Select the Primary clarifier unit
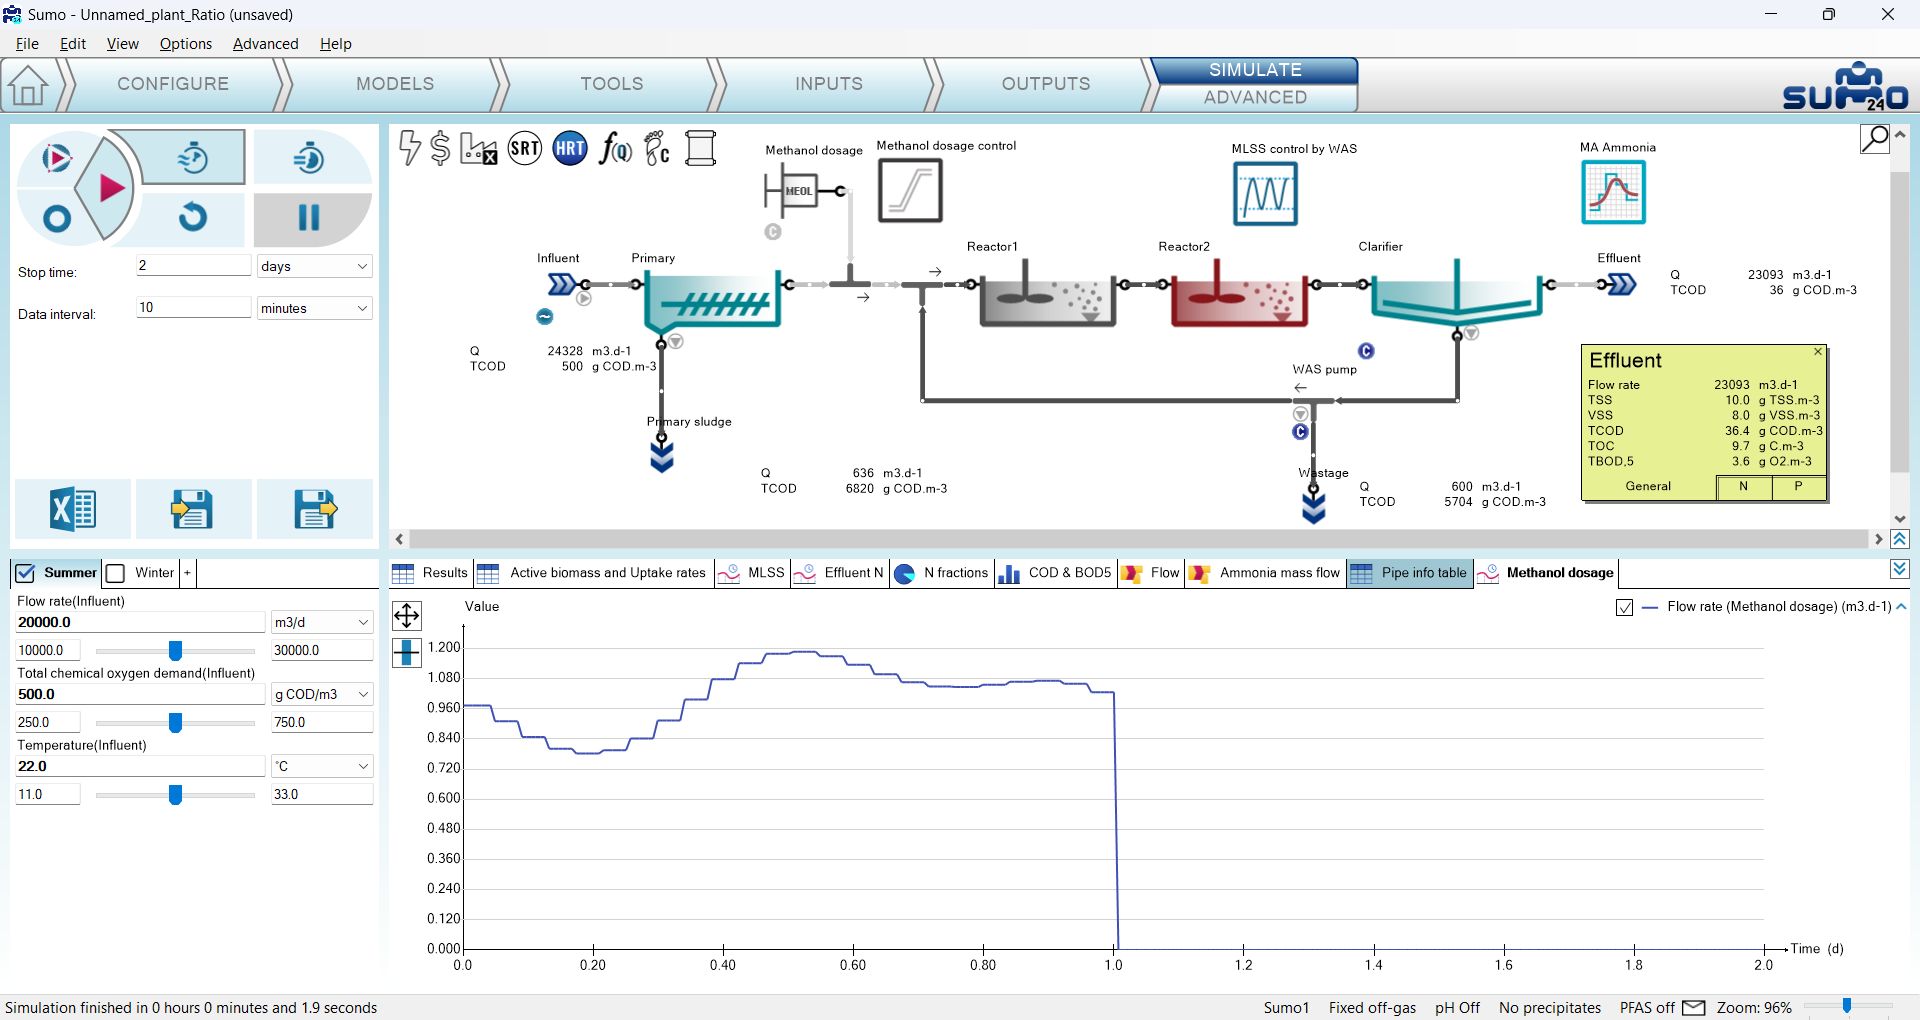The height and width of the screenshot is (1020, 1920). 710,300
